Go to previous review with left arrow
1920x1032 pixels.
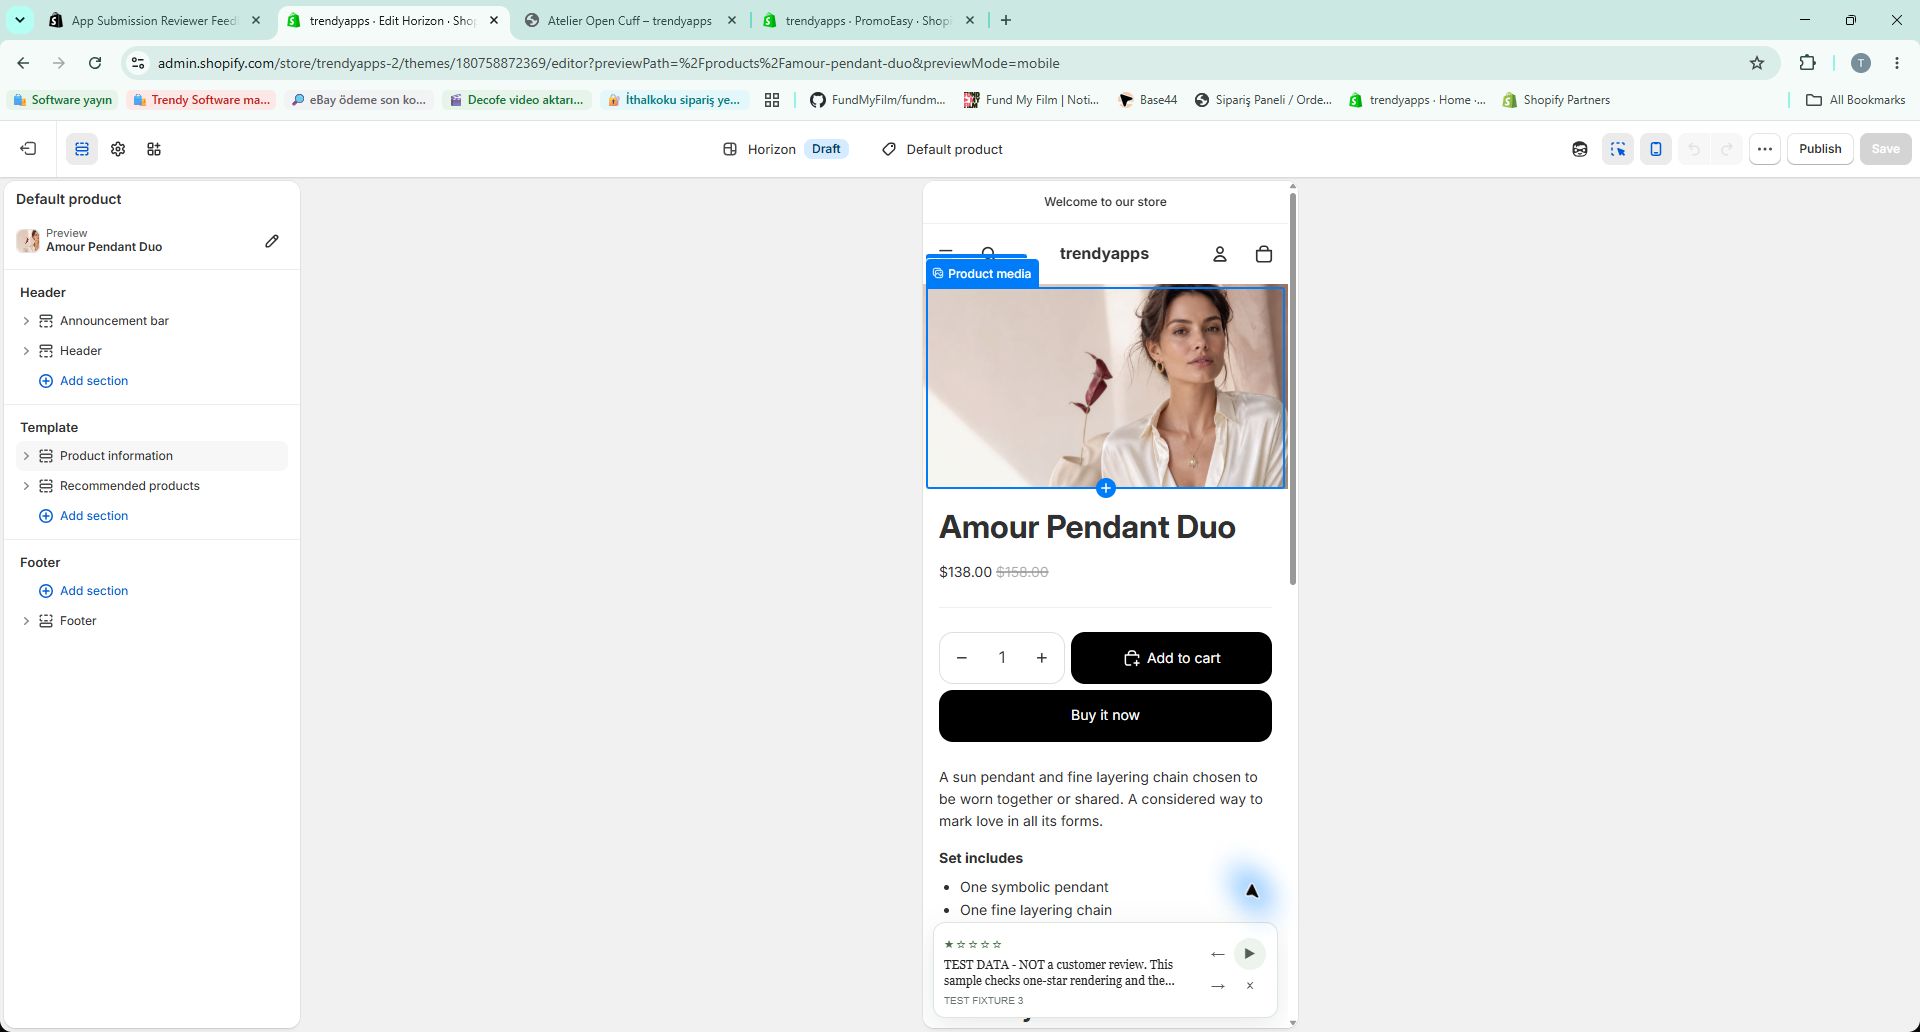pyautogui.click(x=1217, y=954)
